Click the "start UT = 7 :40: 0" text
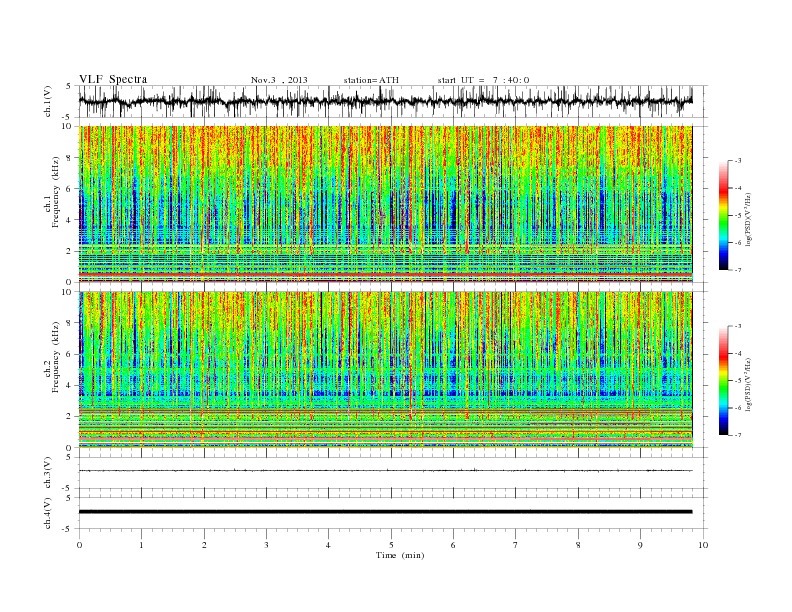 coord(483,80)
